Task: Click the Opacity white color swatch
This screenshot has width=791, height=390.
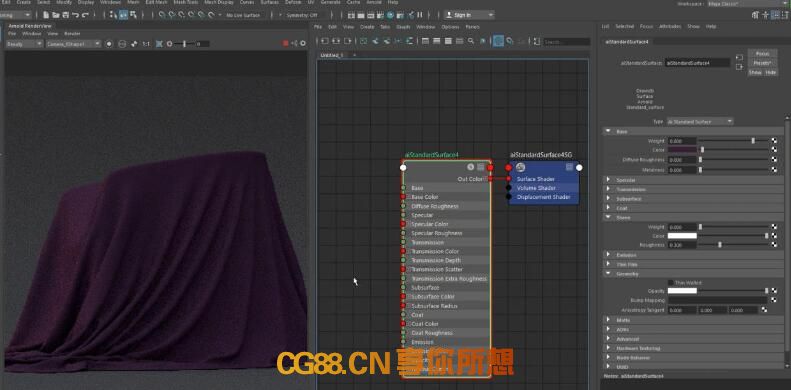Action: click(682, 291)
